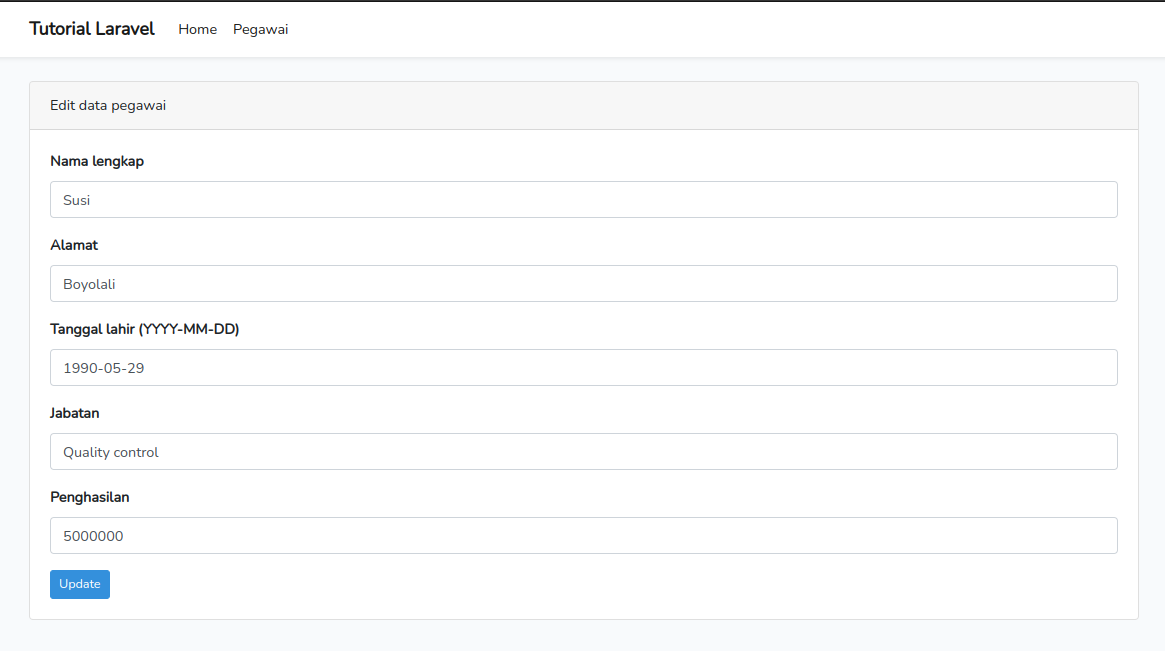Screen dimensions: 1165x651
Task: Select the Tanggal lahir input field
Action: tap(583, 368)
